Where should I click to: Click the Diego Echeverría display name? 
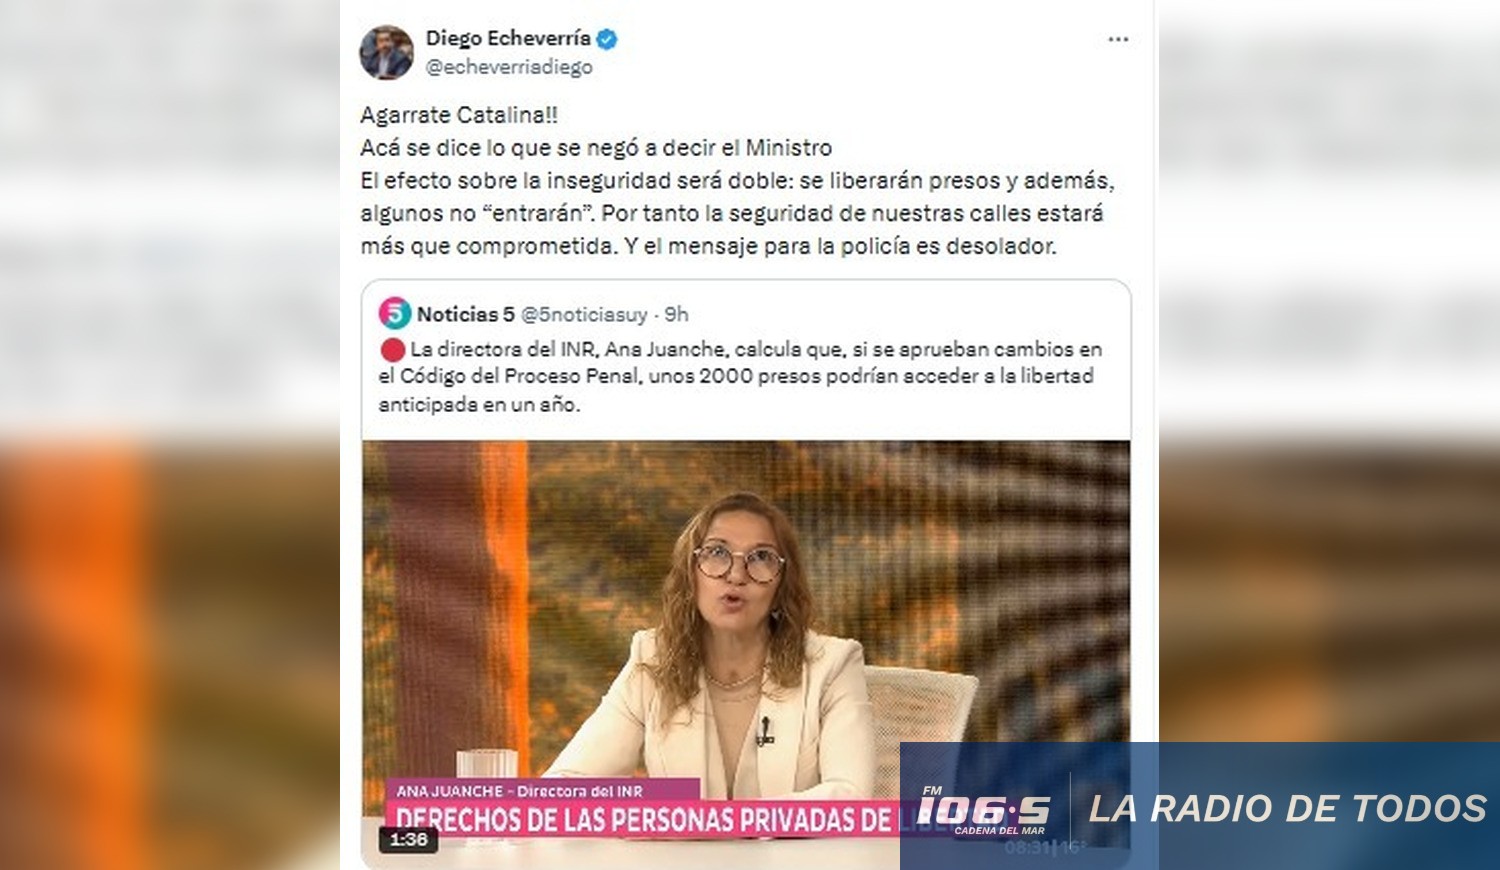click(x=508, y=38)
